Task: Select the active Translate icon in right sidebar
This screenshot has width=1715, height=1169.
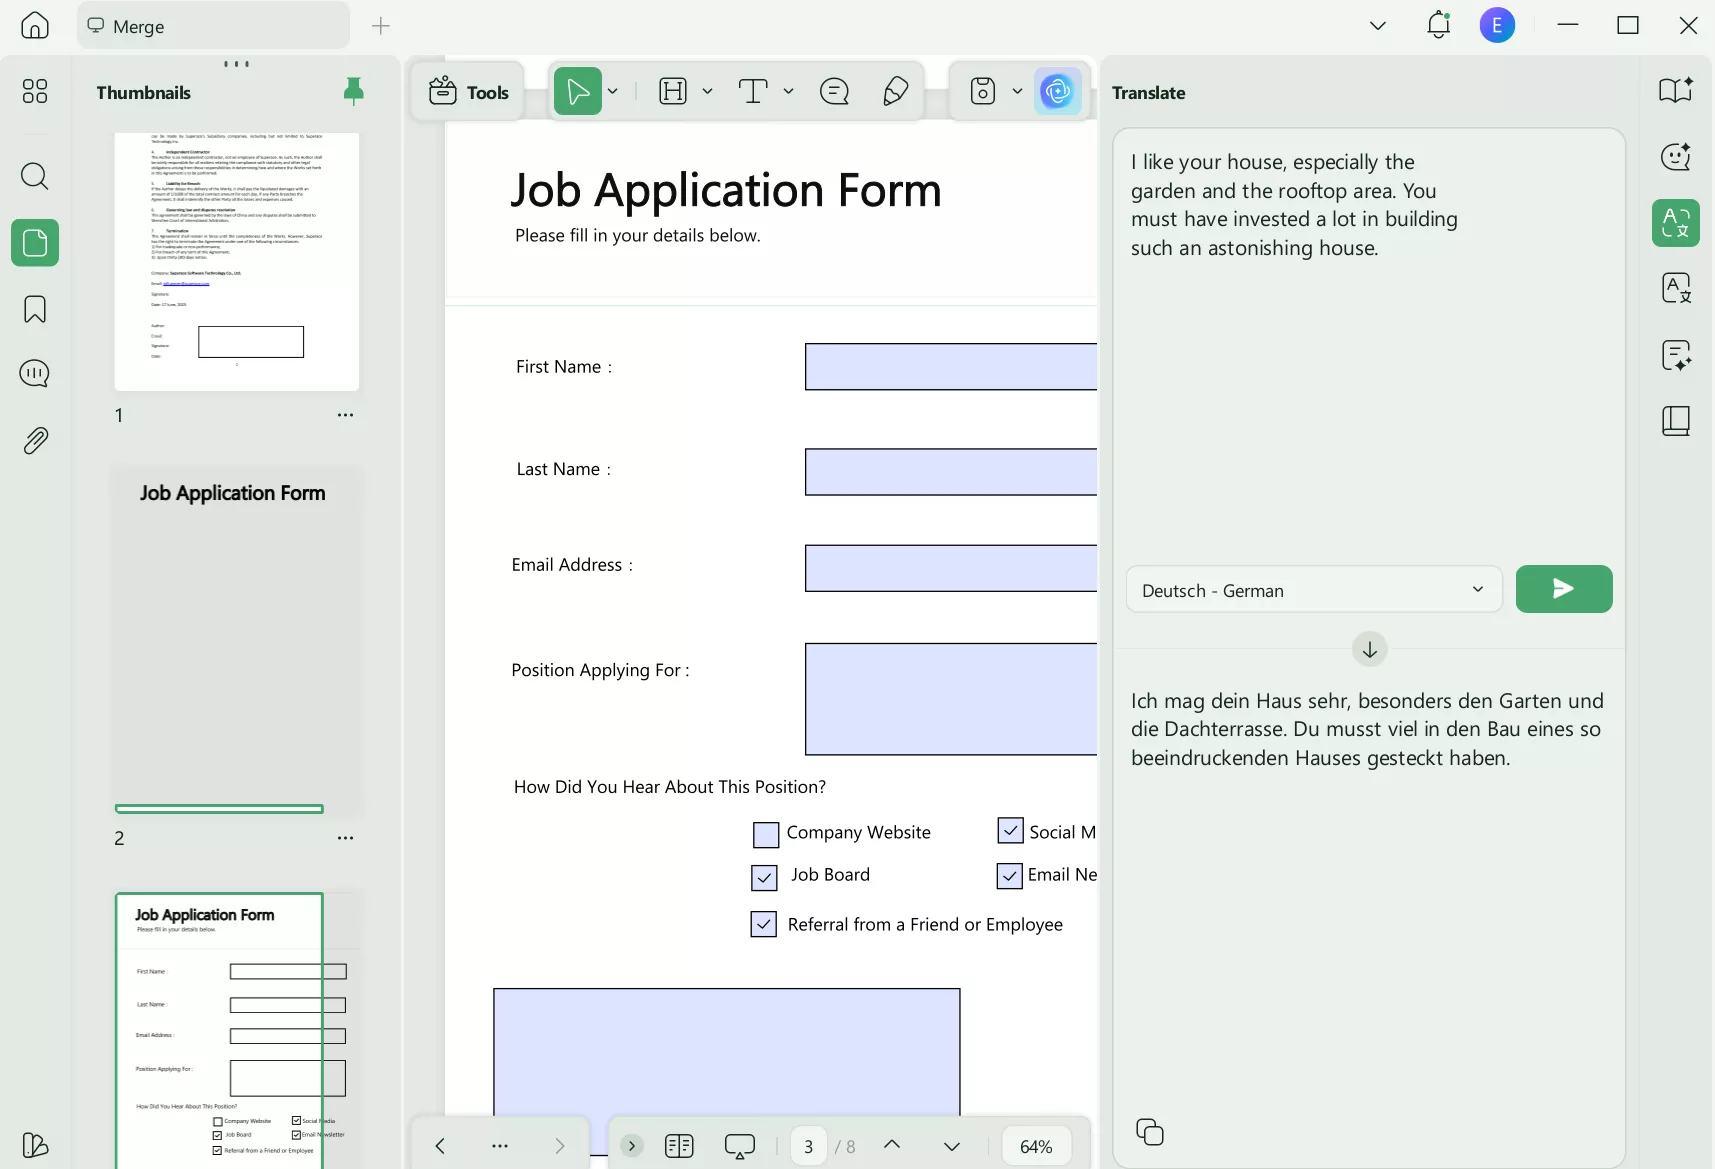Action: 1676,222
